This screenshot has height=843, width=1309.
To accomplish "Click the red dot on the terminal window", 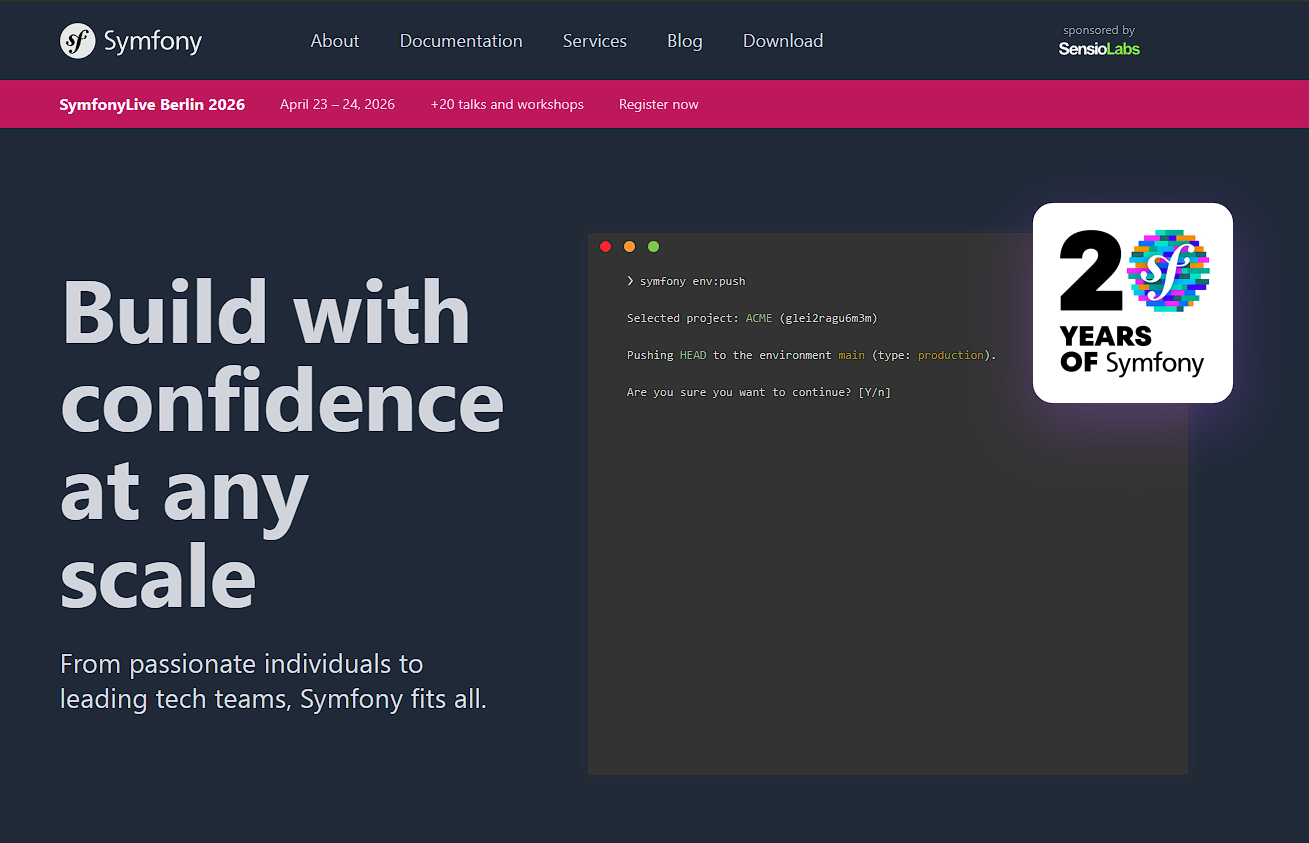I will click(x=605, y=246).
